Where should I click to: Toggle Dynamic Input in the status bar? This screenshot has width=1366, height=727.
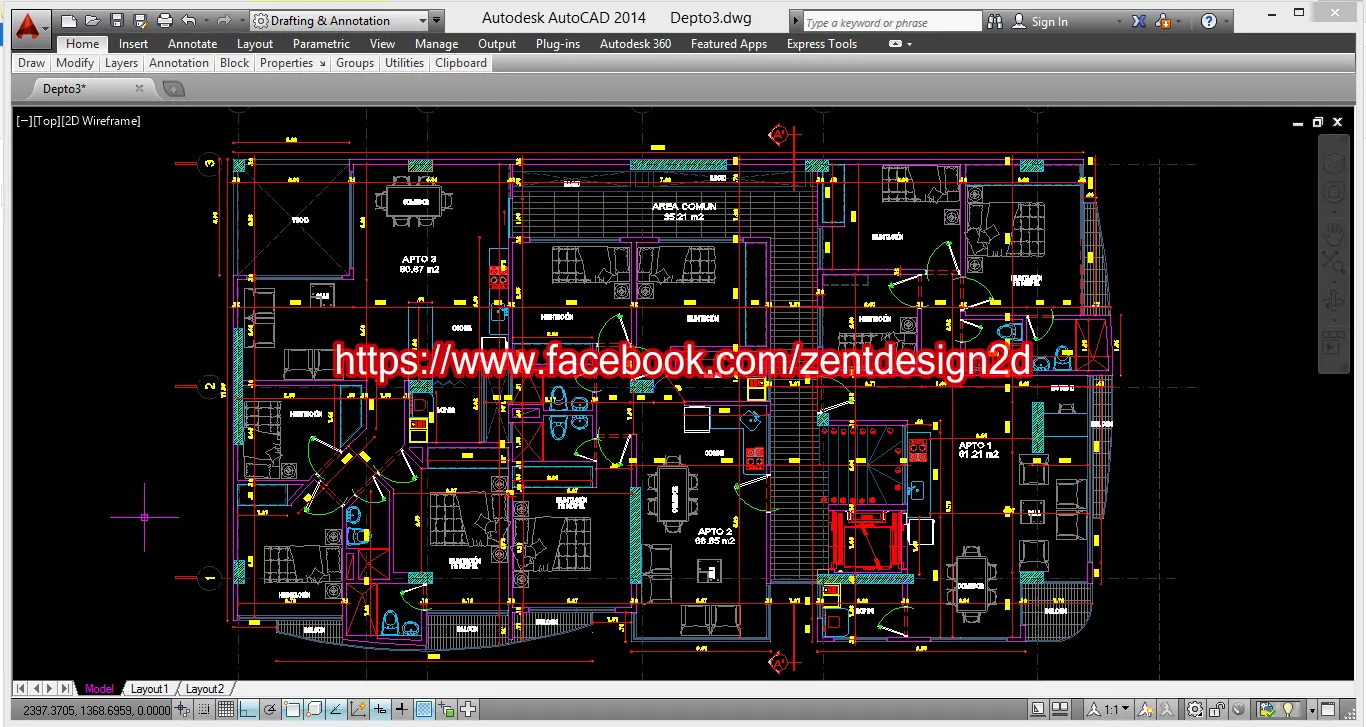[380, 710]
